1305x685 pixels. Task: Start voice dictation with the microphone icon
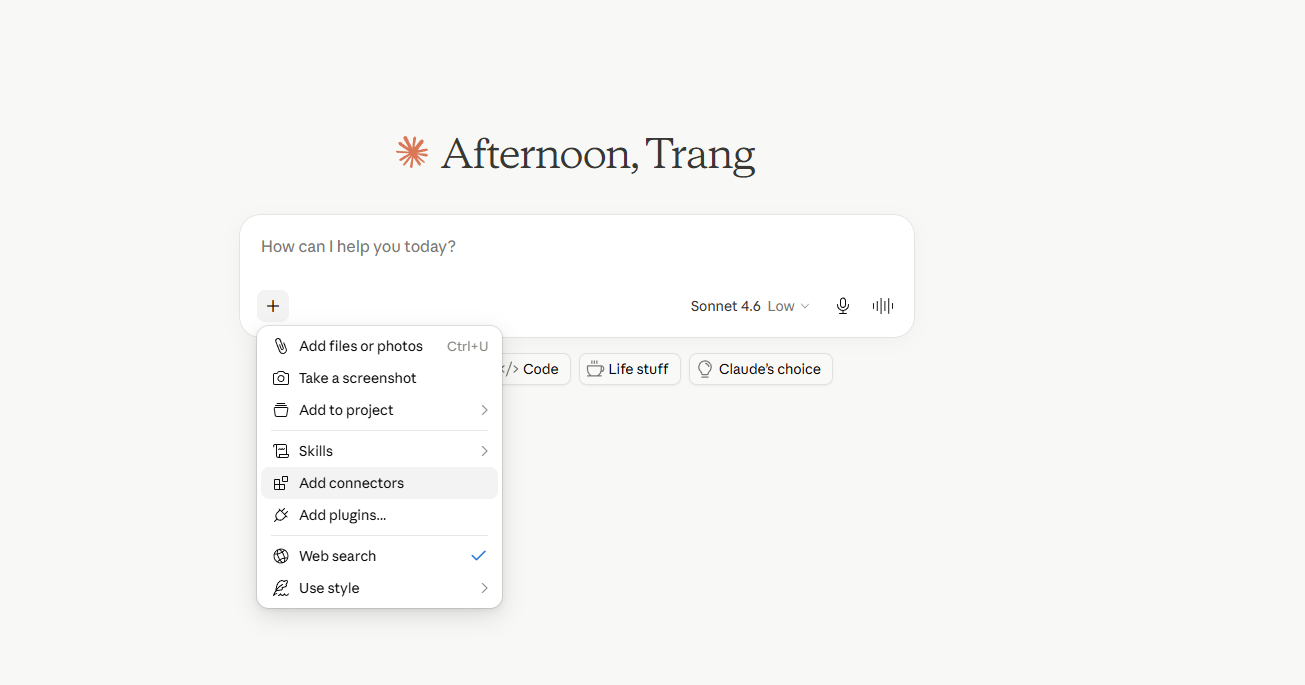tap(843, 306)
